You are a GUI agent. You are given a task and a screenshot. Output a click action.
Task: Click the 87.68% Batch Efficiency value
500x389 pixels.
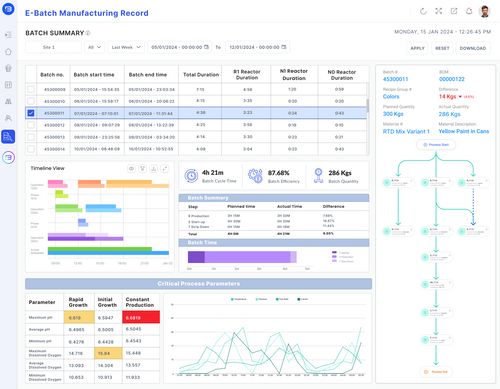point(279,173)
